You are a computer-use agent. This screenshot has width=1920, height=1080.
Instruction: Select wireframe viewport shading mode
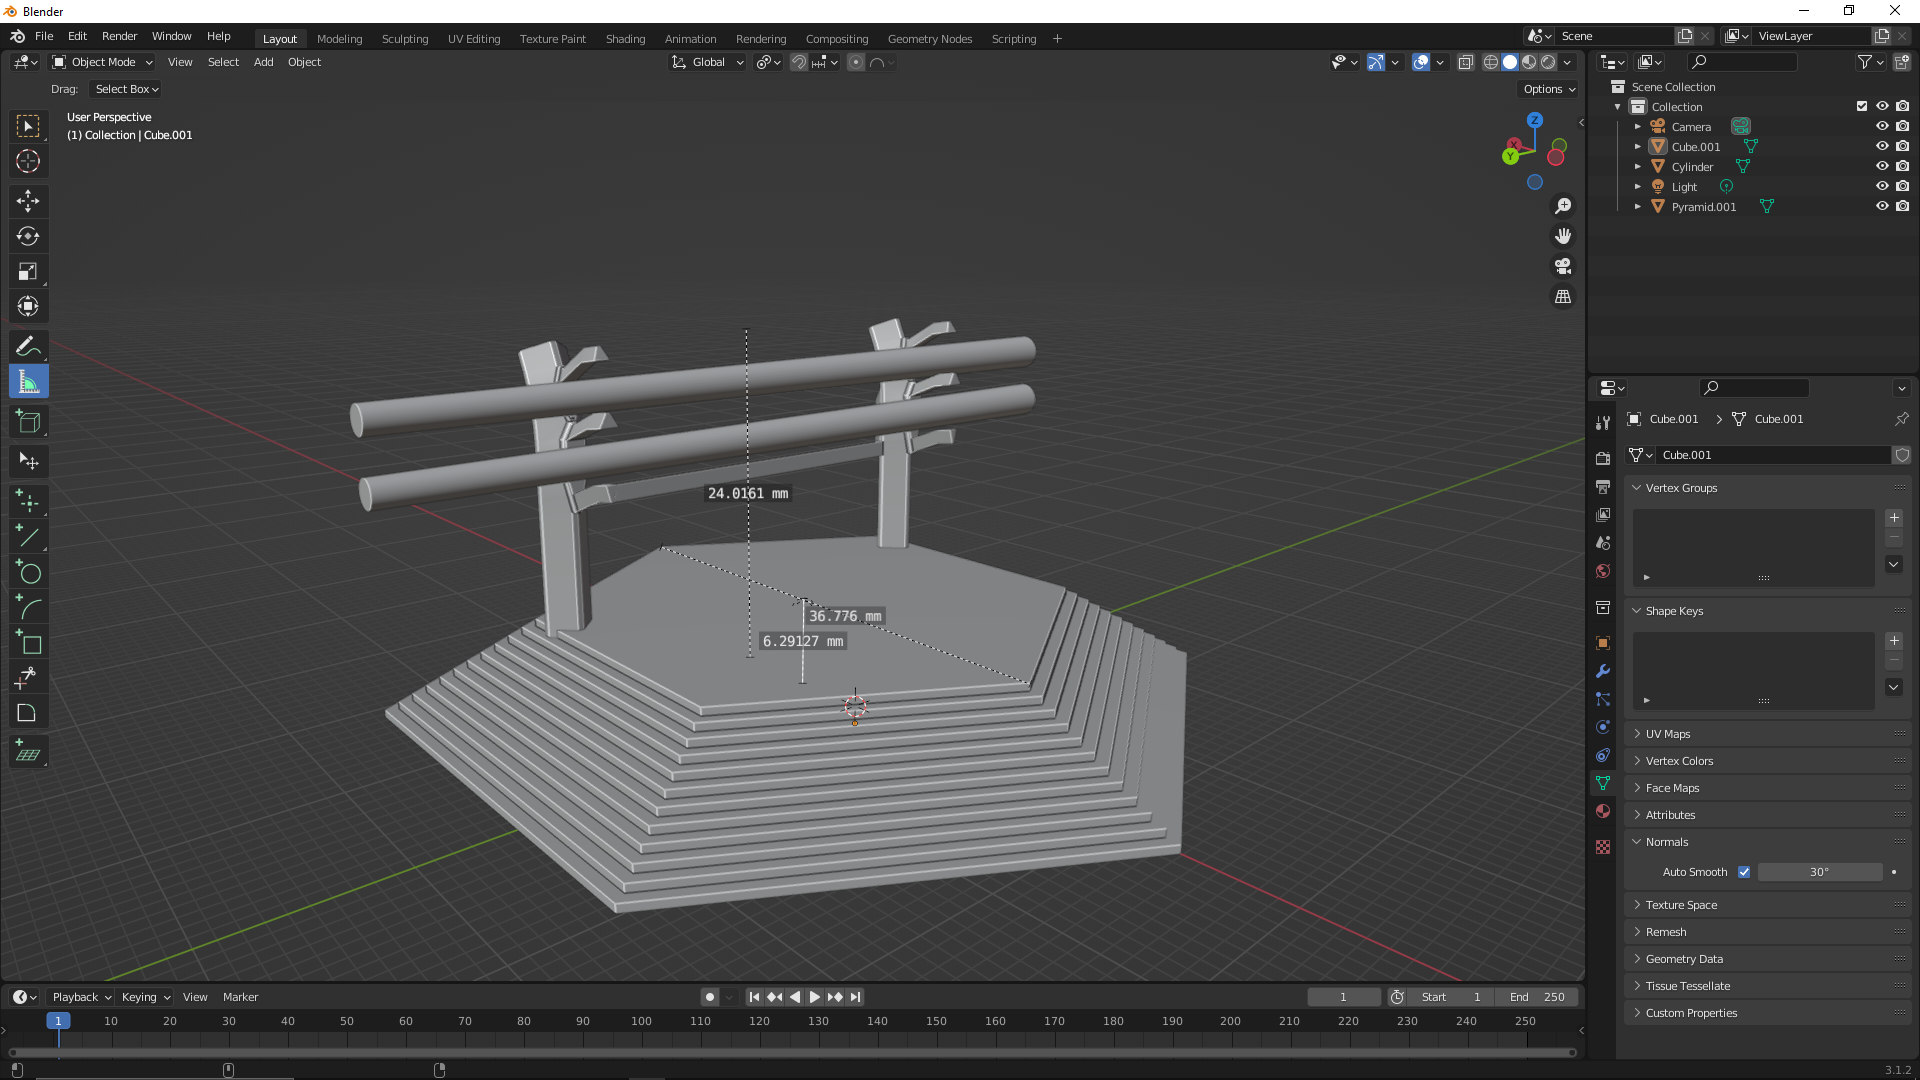(1491, 62)
